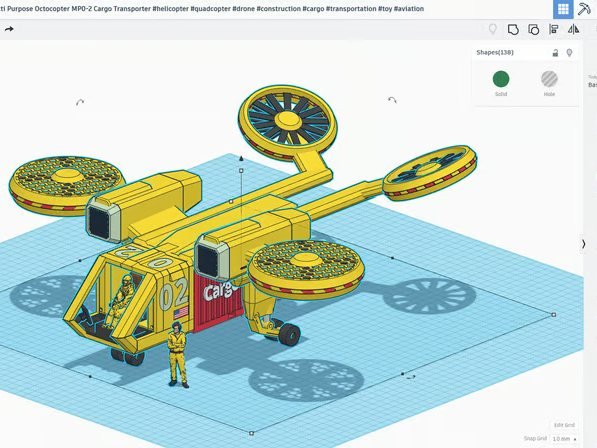Open the Snap Grid 1.0 mm dropdown

click(x=564, y=439)
